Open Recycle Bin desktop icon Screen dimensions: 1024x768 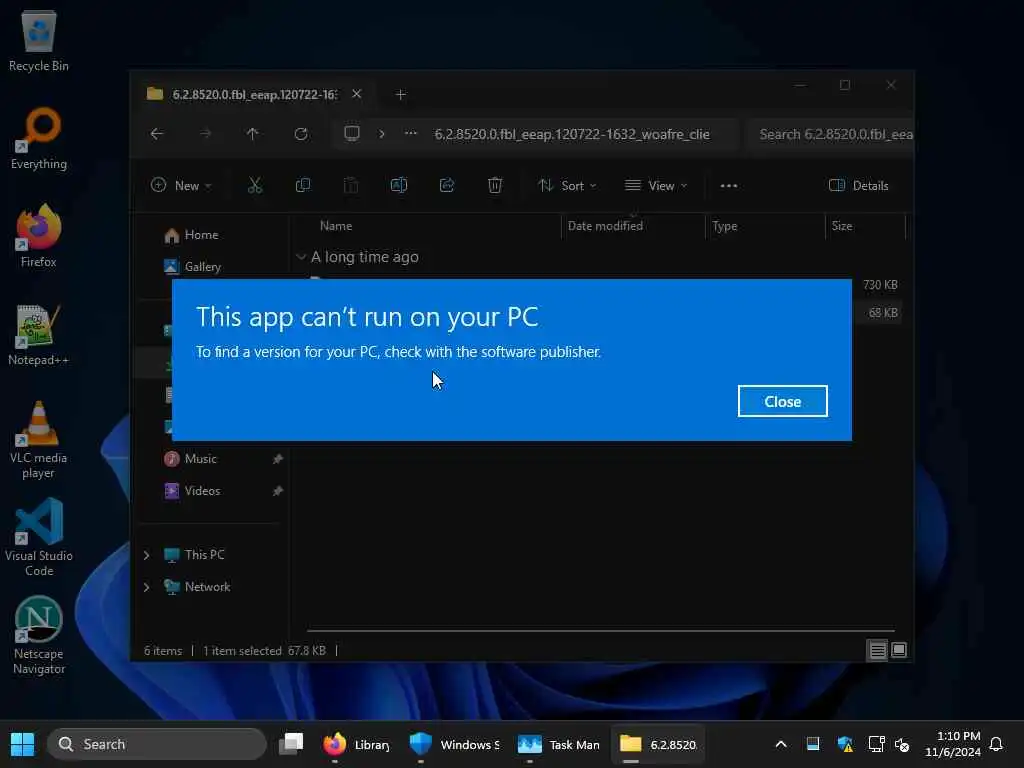point(39,40)
